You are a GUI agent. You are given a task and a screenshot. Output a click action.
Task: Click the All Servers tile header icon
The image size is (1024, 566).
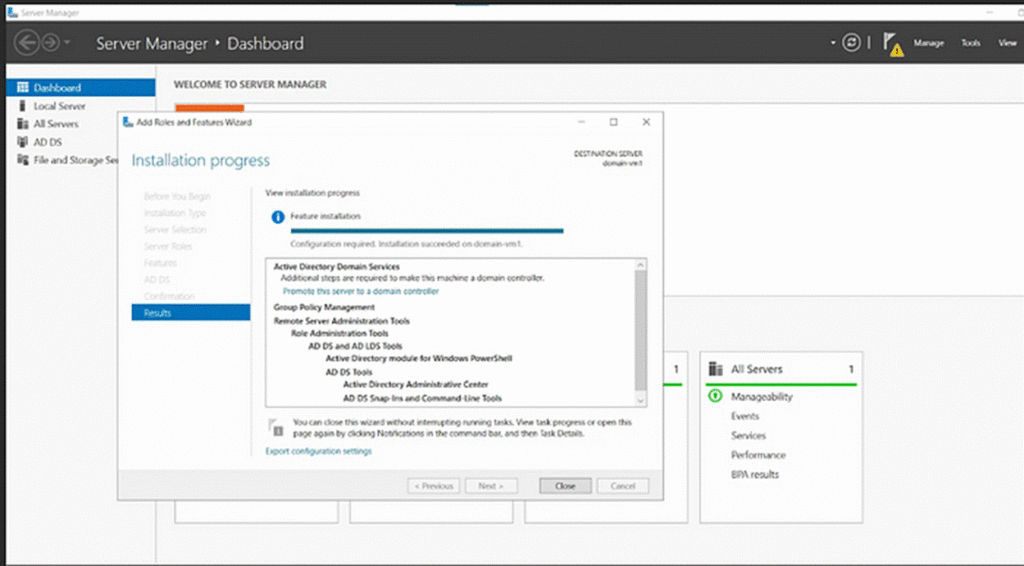coord(715,369)
